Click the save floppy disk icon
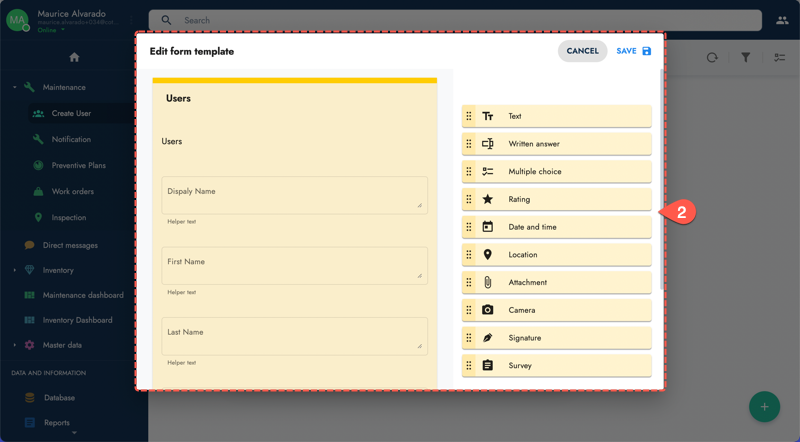Image resolution: width=800 pixels, height=442 pixels. (646, 51)
